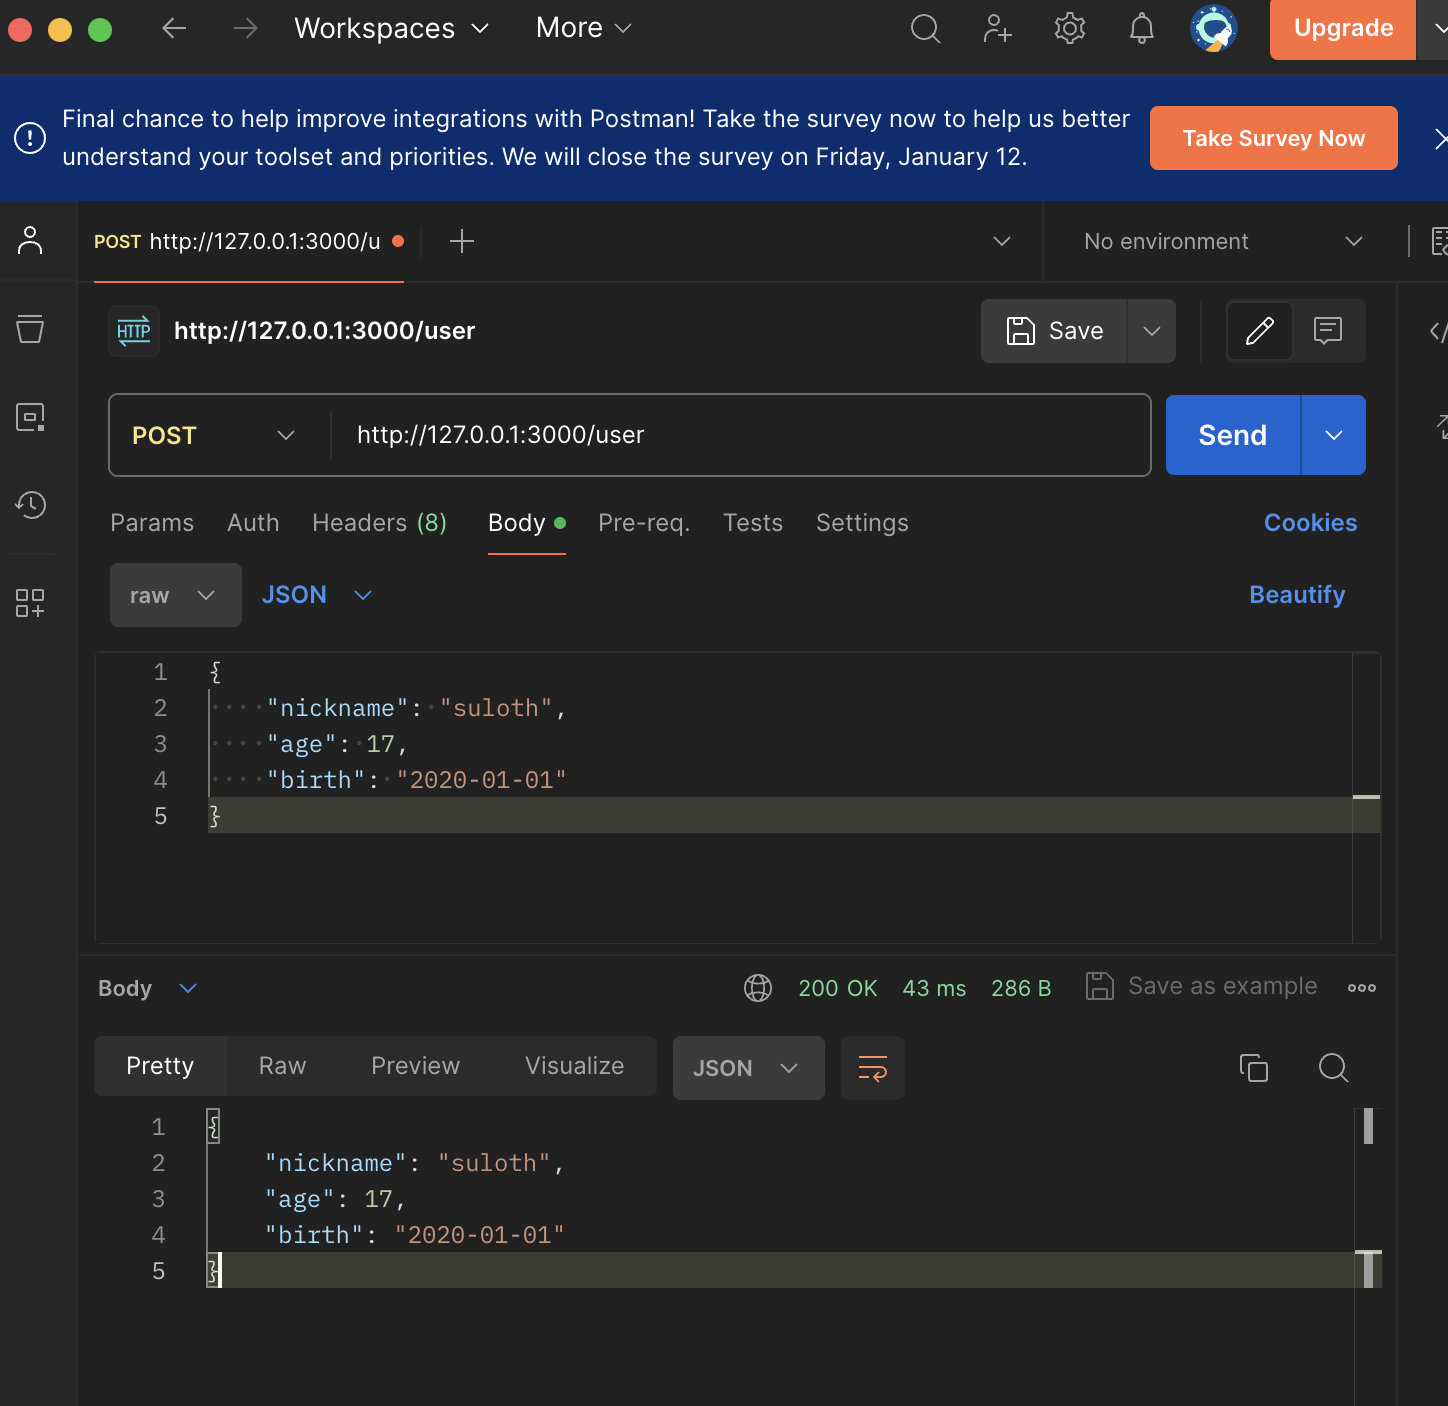Screen dimensions: 1448x1406
Task: Save the request
Action: pyautogui.click(x=1054, y=331)
